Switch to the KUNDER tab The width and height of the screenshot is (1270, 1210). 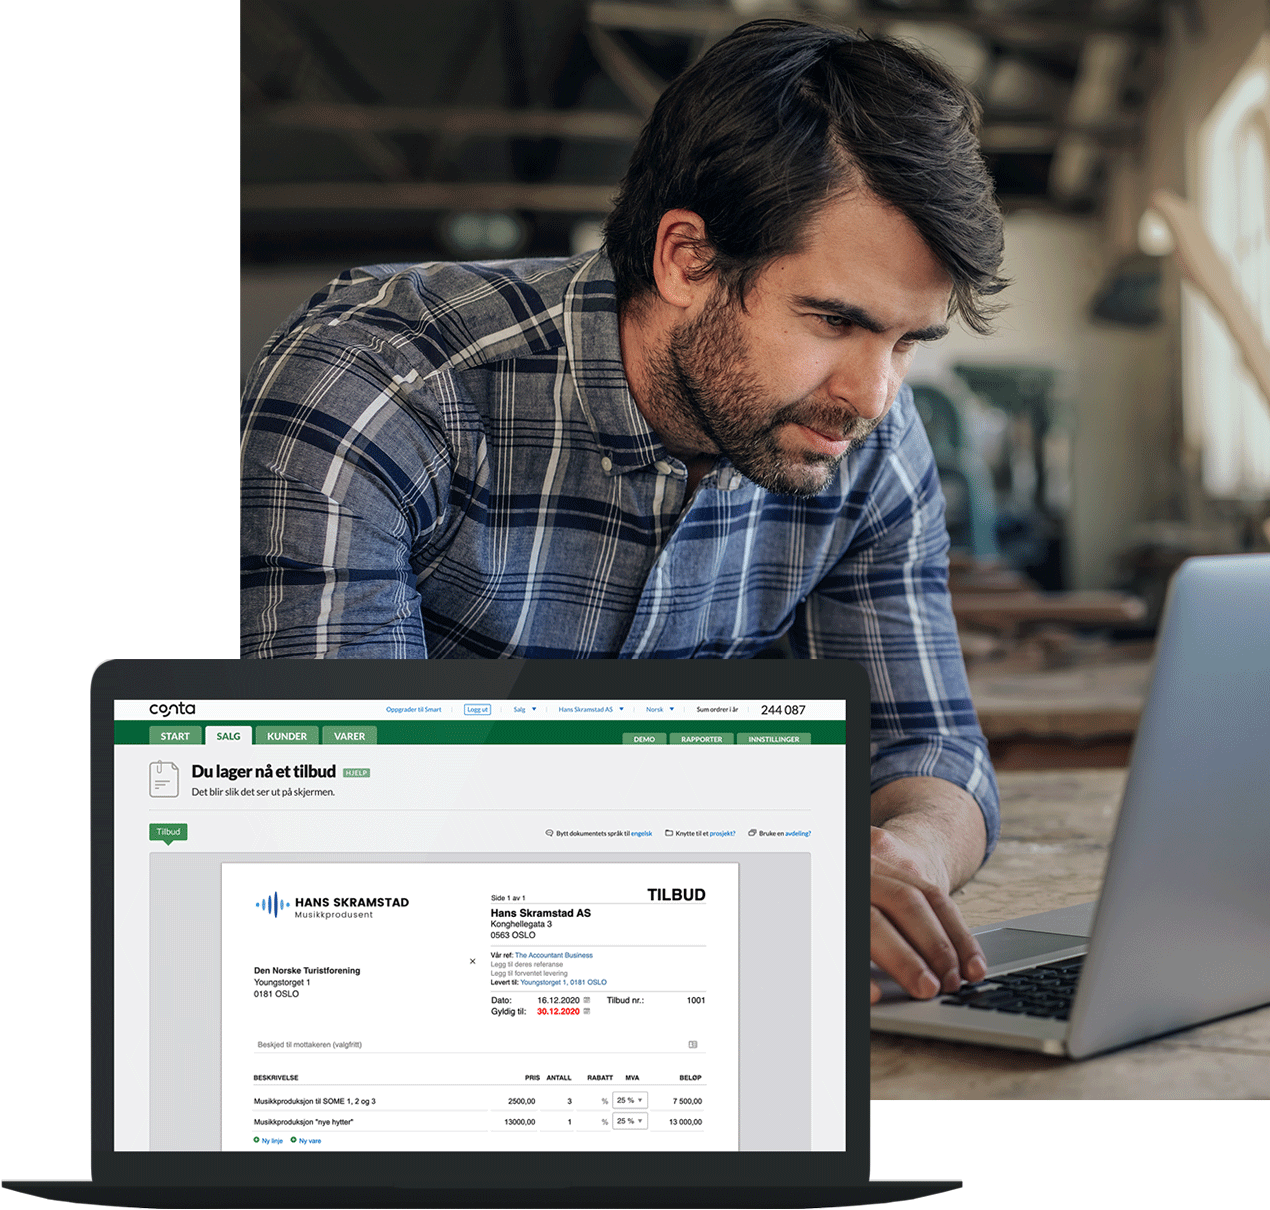point(287,736)
